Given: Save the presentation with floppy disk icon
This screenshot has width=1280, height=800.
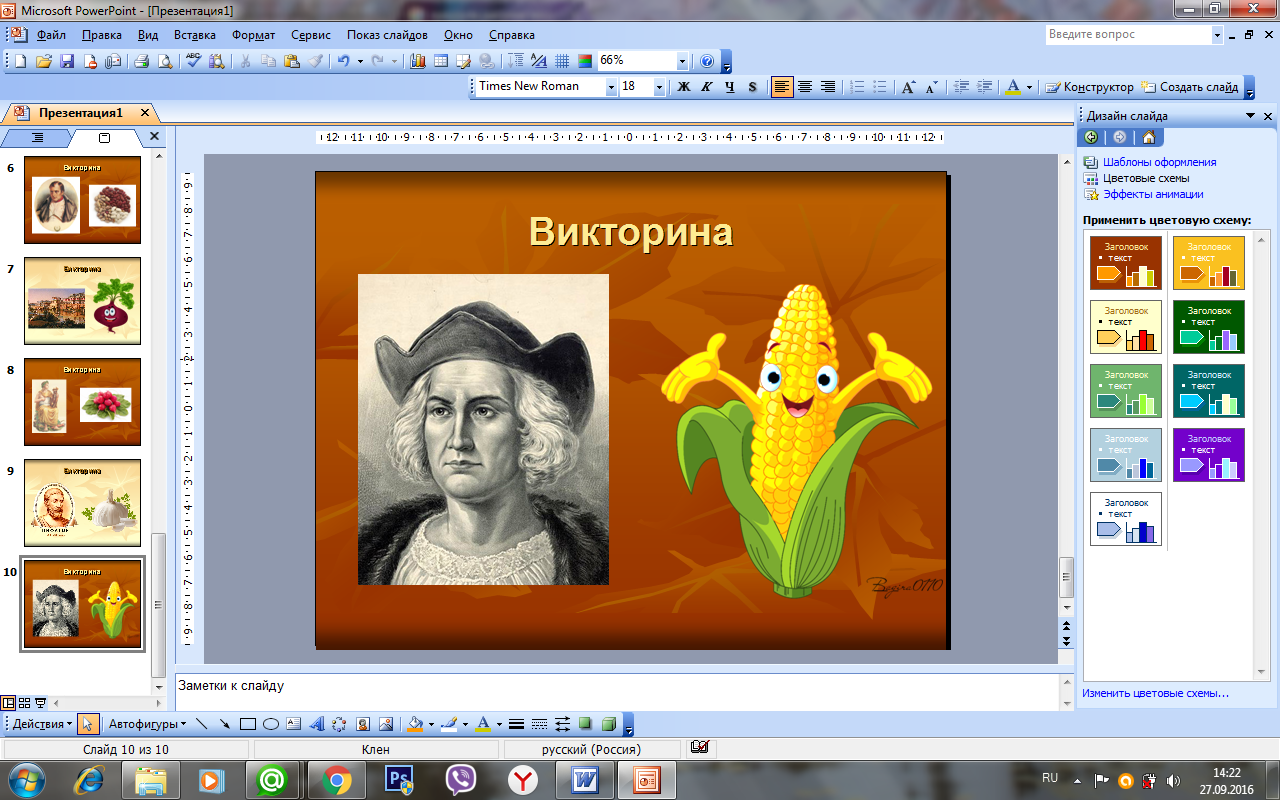Looking at the screenshot, I should (67, 61).
